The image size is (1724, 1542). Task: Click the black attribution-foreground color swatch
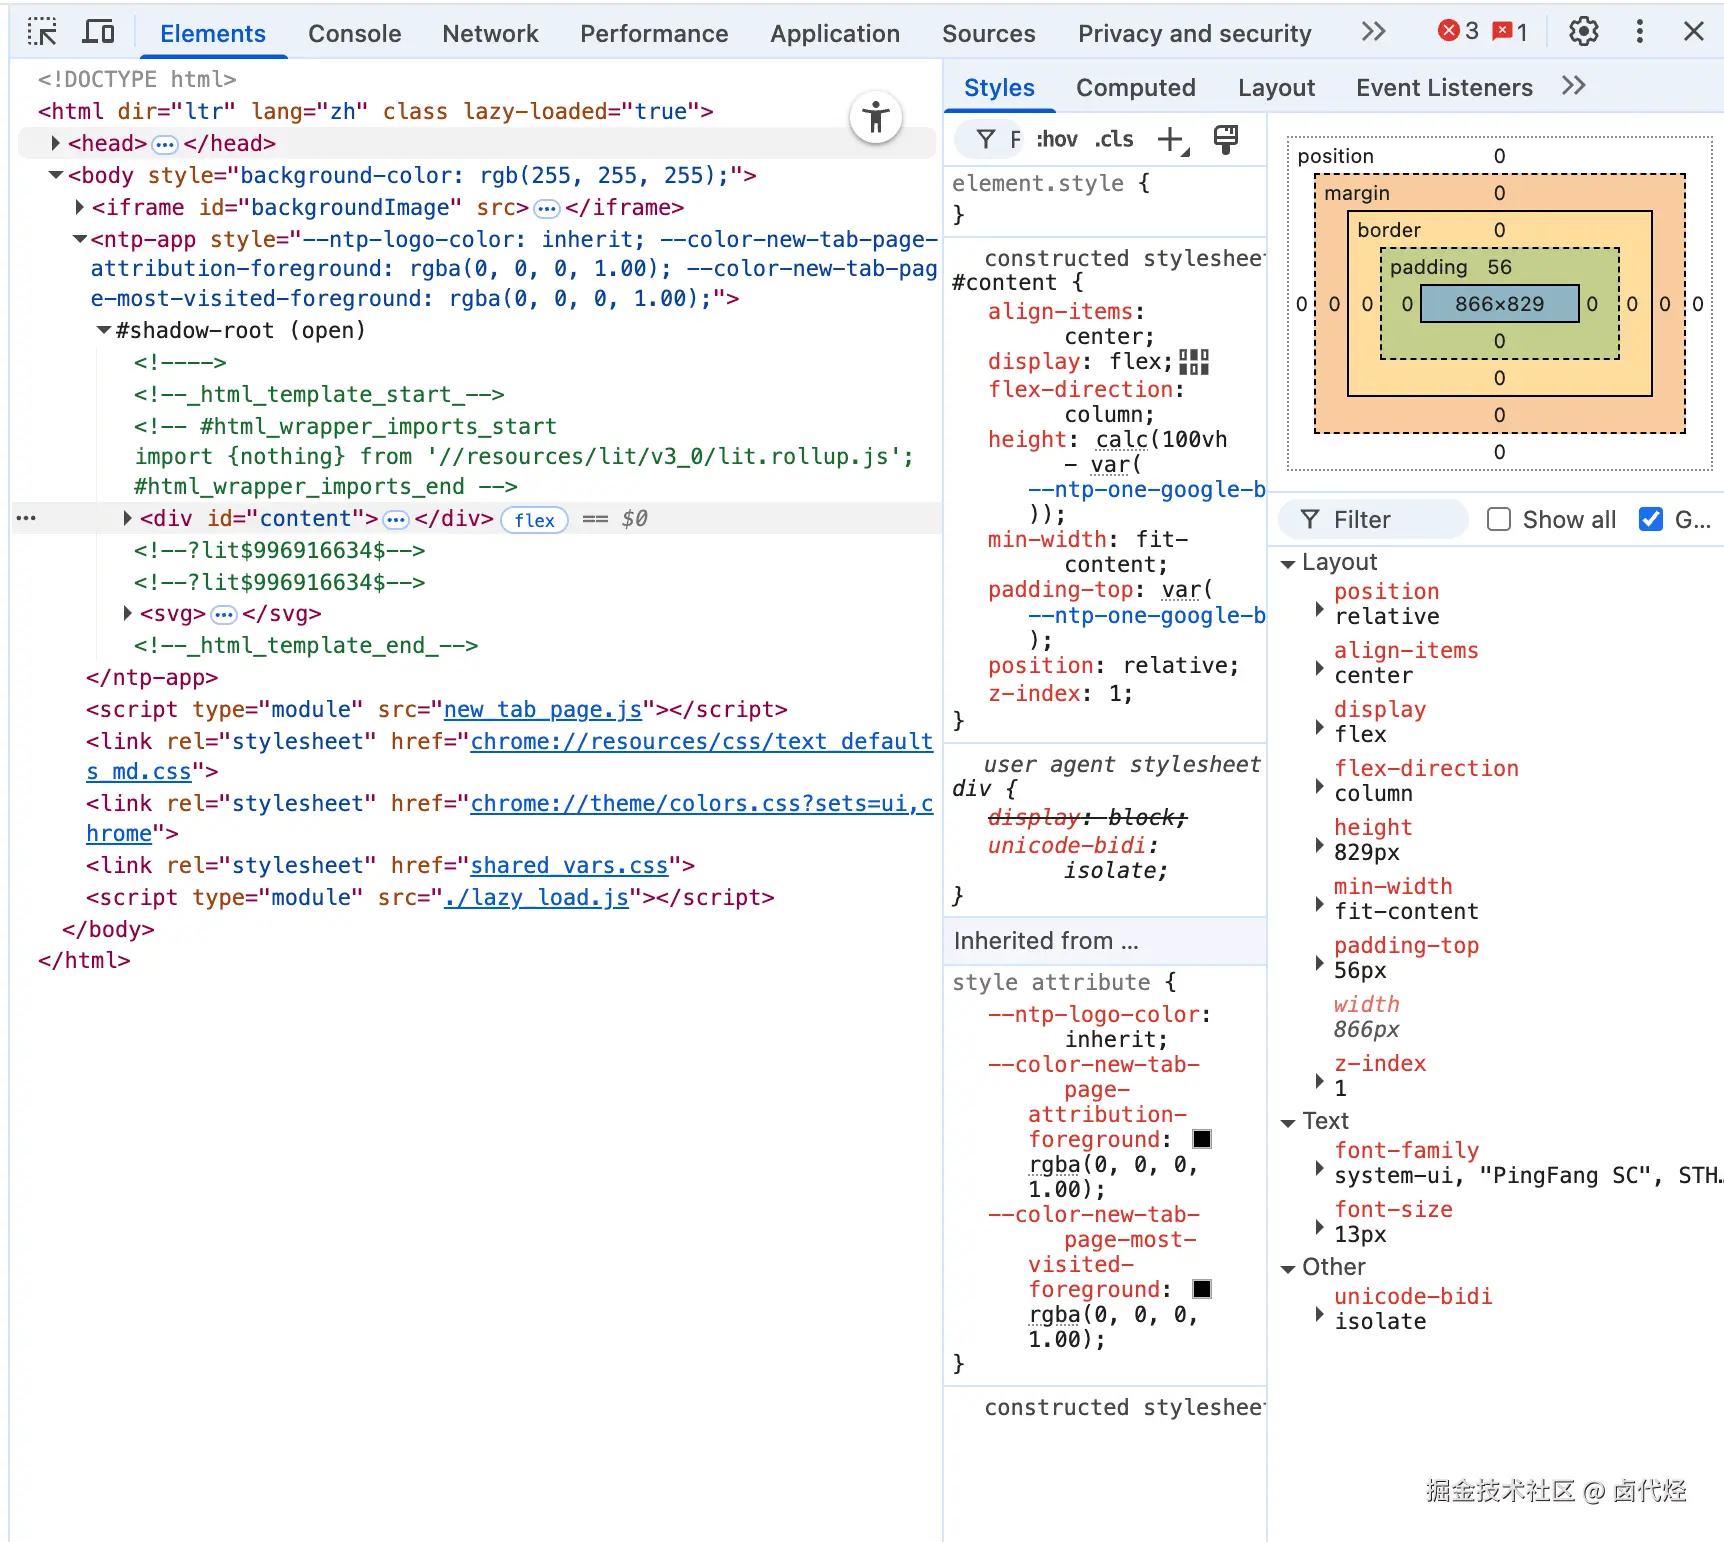(x=1202, y=1140)
